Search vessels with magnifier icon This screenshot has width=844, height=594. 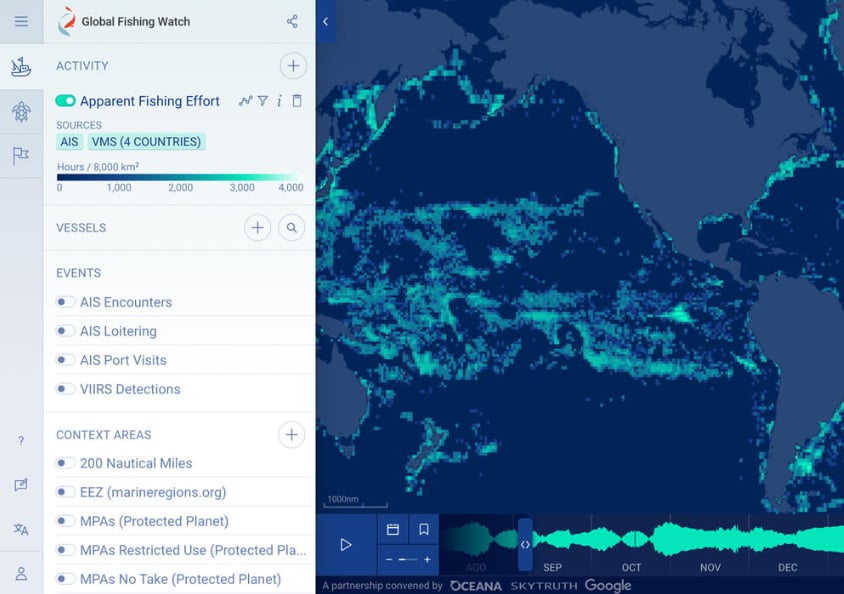point(291,228)
